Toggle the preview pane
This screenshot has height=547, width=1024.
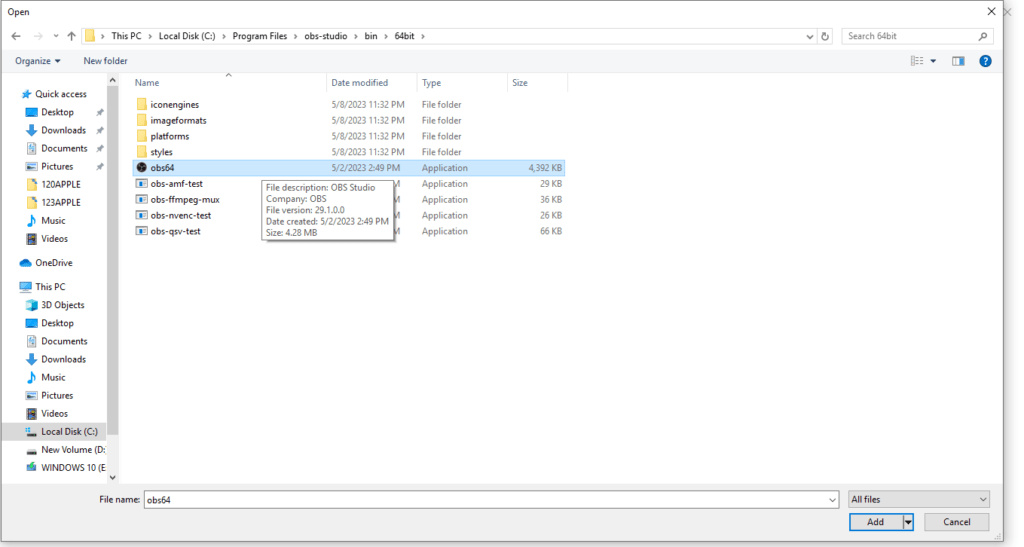pos(958,61)
